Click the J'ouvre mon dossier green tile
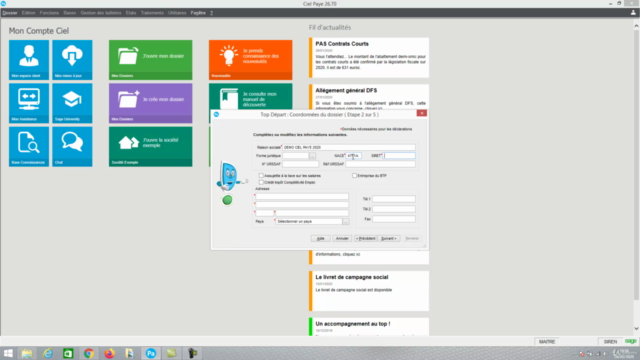This screenshot has width=640, height=360. tap(151, 60)
